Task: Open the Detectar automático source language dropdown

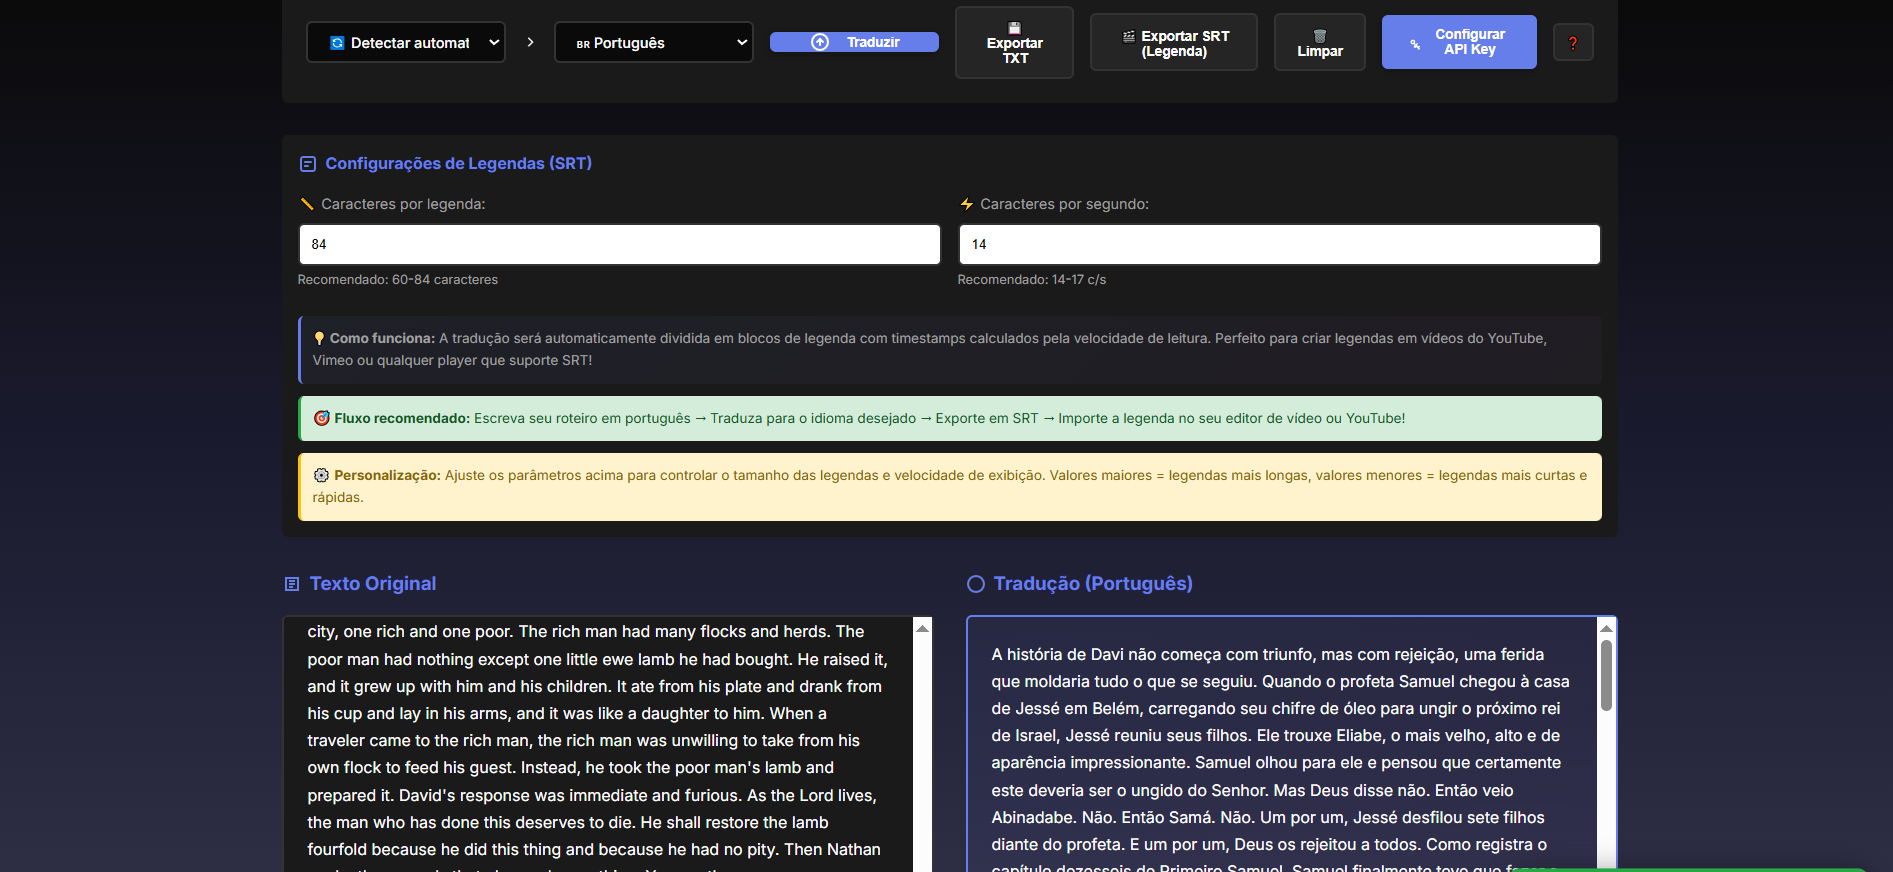Action: [x=406, y=43]
